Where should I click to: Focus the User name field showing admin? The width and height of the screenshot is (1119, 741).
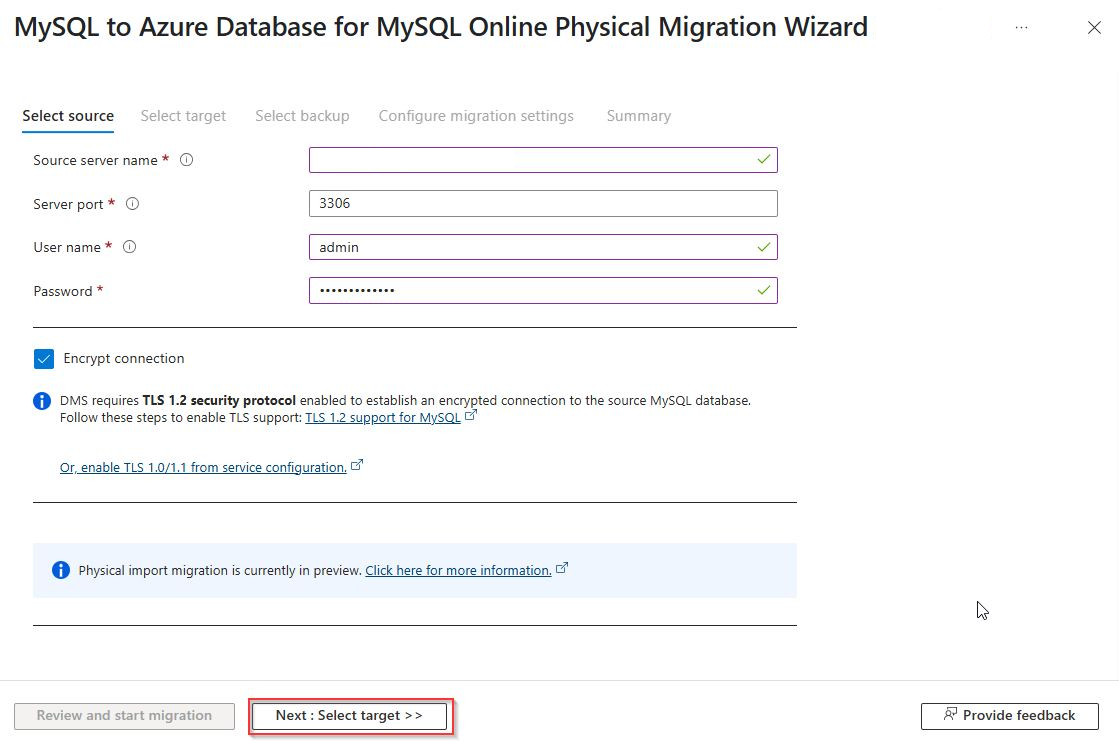543,247
